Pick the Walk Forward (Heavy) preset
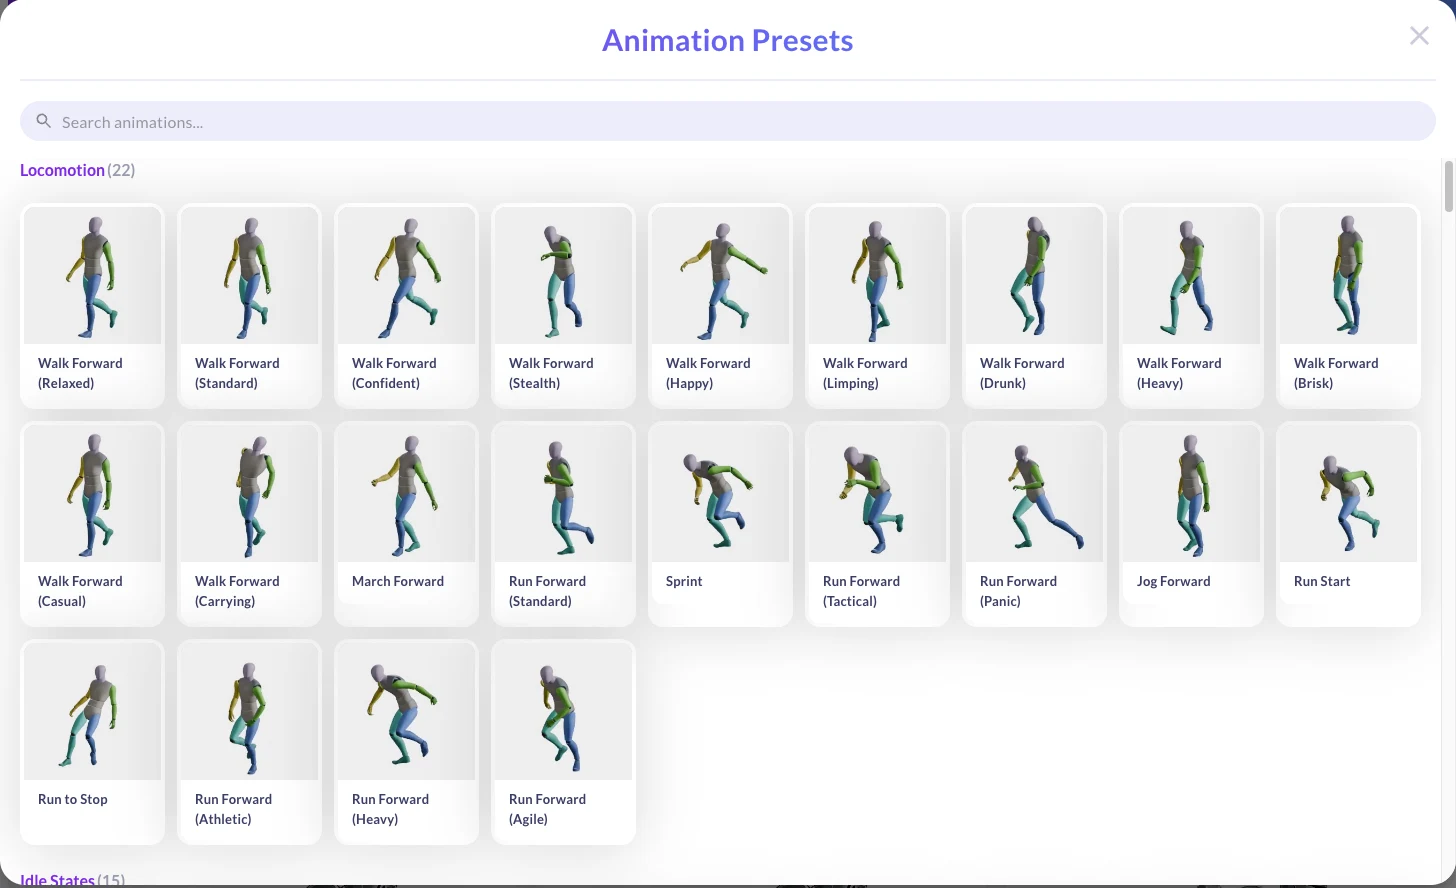This screenshot has width=1456, height=888. (1191, 306)
